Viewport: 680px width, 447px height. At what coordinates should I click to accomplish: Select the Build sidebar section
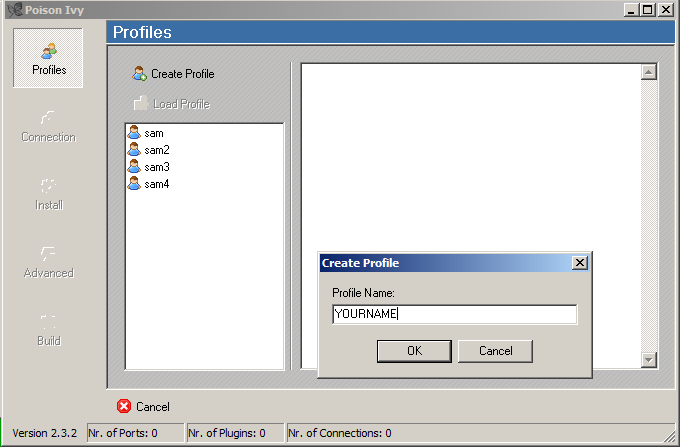(49, 330)
